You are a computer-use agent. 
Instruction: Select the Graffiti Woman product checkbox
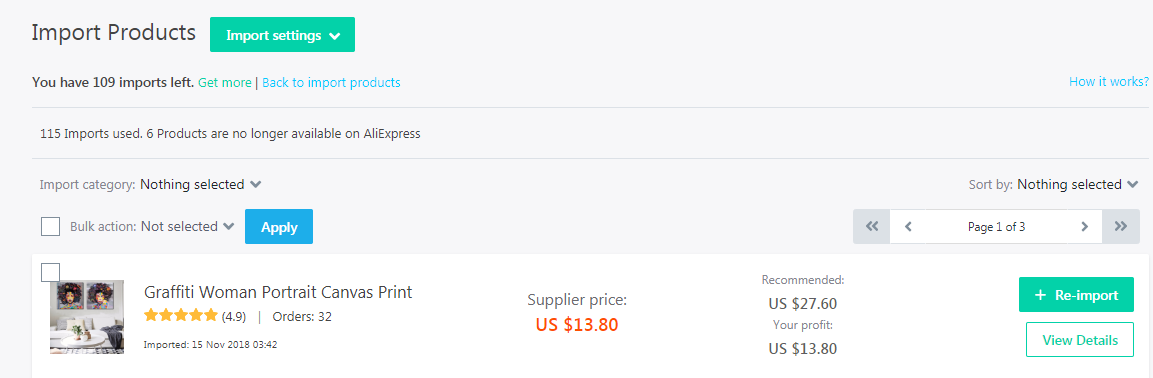[x=51, y=272]
